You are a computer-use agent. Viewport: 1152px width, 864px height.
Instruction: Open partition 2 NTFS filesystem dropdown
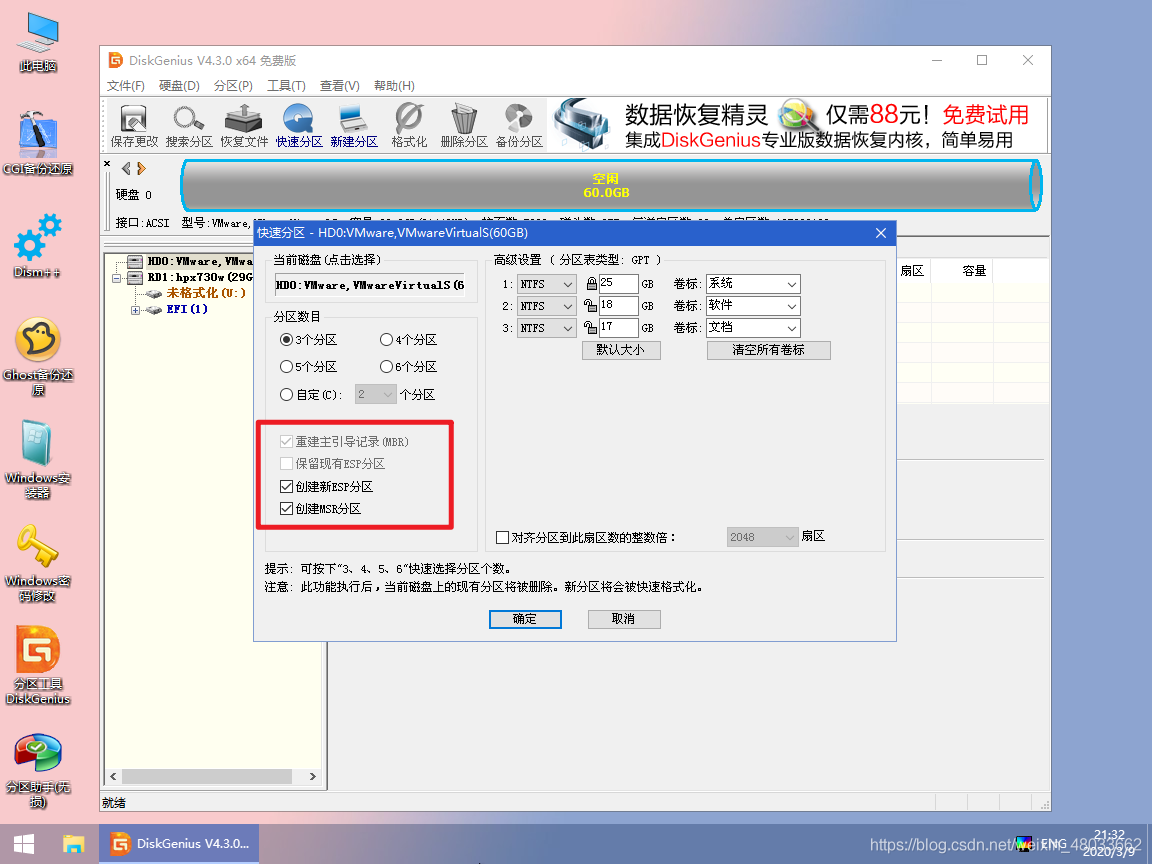547,306
